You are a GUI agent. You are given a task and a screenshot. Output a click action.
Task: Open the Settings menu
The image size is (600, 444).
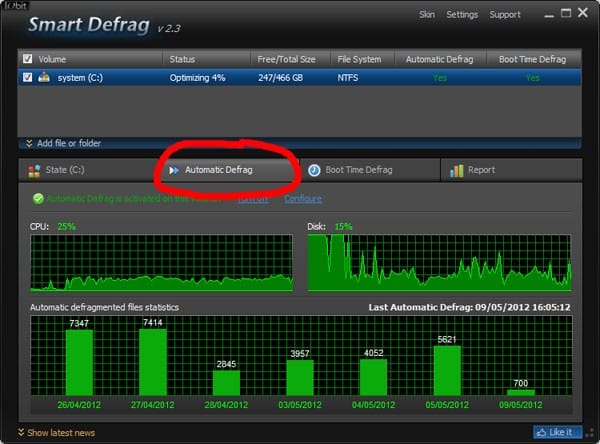click(x=462, y=15)
